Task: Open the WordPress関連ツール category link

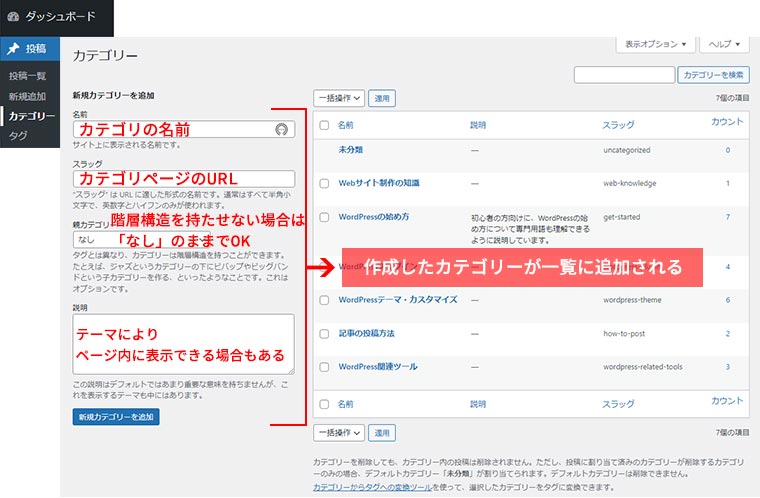Action: point(378,367)
